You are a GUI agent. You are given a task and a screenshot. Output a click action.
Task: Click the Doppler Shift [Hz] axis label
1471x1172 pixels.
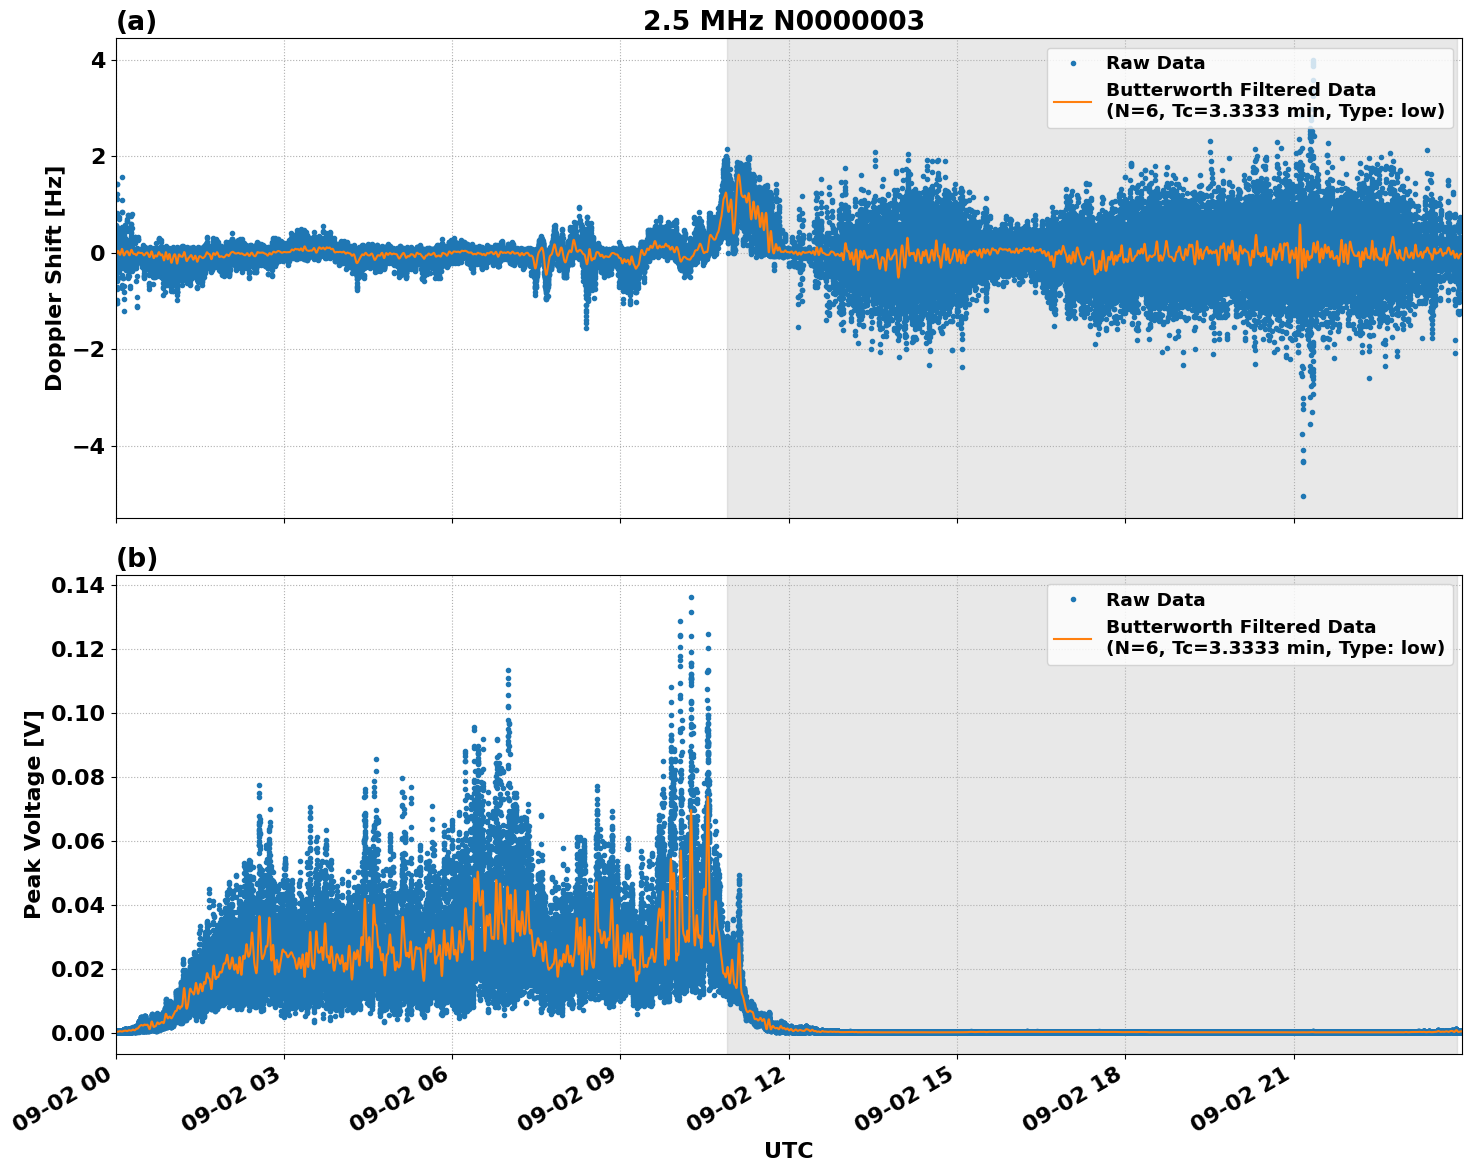[x=54, y=278]
